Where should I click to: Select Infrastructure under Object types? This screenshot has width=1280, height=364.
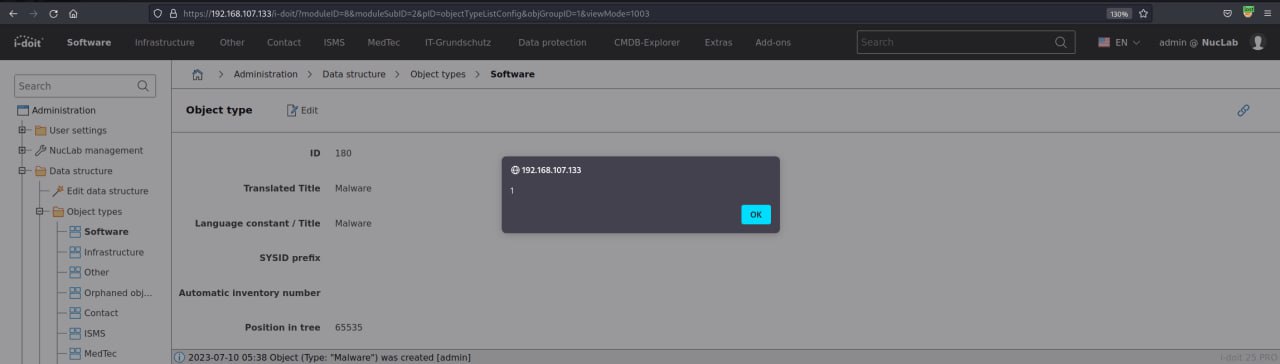point(114,252)
